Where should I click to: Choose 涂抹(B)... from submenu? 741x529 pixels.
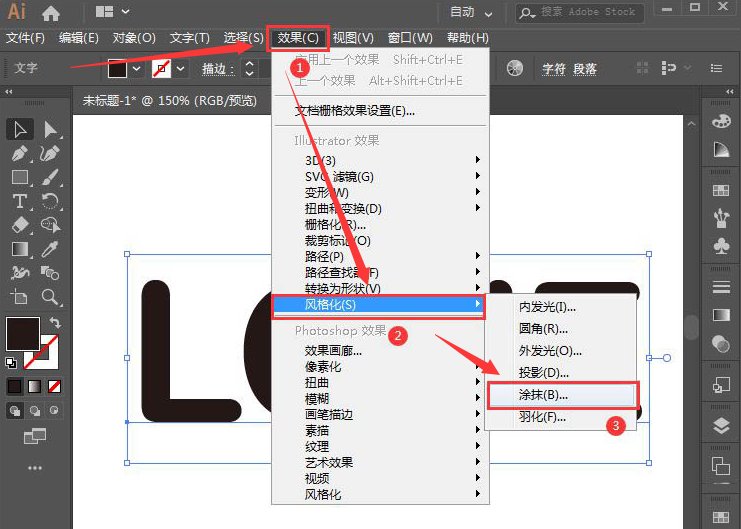coord(562,395)
